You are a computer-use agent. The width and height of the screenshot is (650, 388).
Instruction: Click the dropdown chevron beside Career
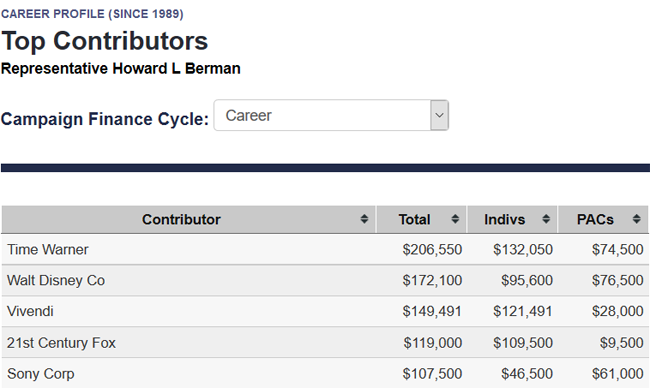pos(439,115)
